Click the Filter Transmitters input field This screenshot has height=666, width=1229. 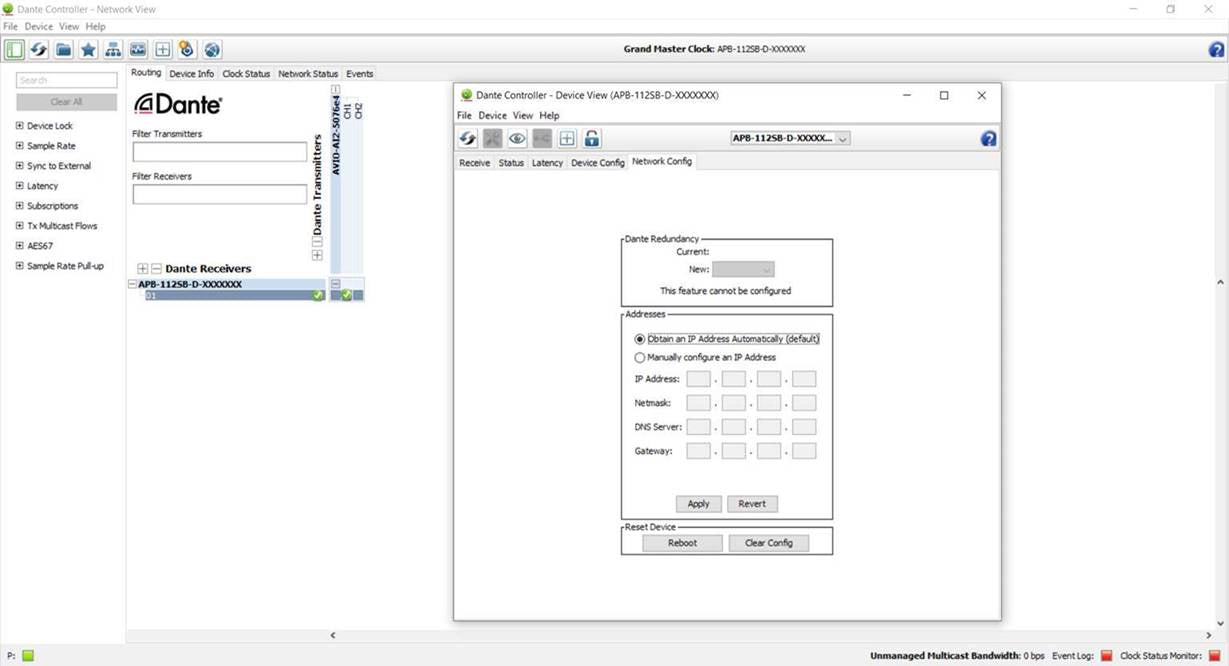click(x=219, y=152)
